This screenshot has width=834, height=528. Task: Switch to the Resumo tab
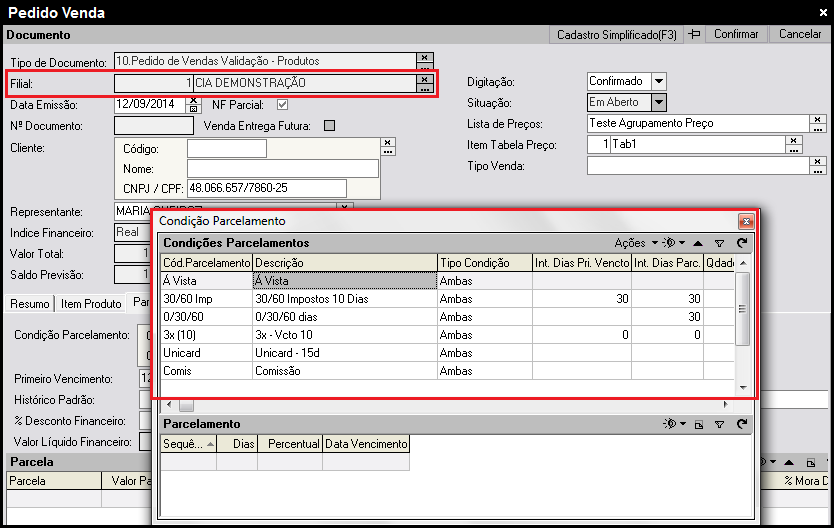pyautogui.click(x=30, y=304)
